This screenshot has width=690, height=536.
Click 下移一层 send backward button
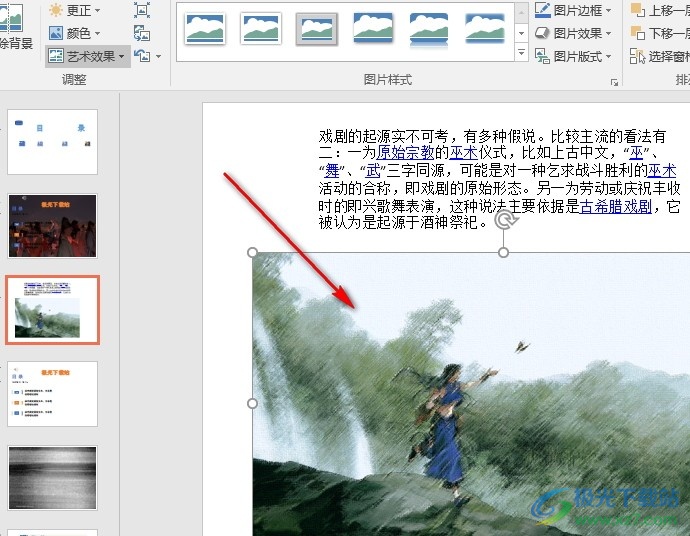[660, 33]
